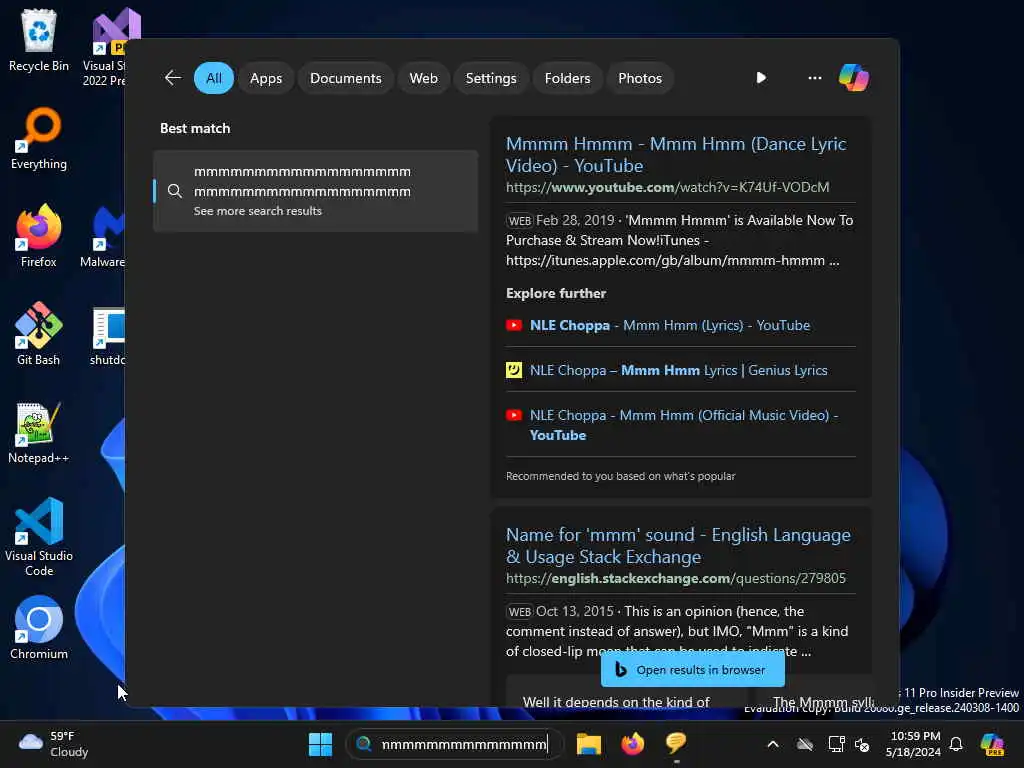Click the YouTube icon beside Lyrics result
This screenshot has height=768, width=1024.
point(514,325)
